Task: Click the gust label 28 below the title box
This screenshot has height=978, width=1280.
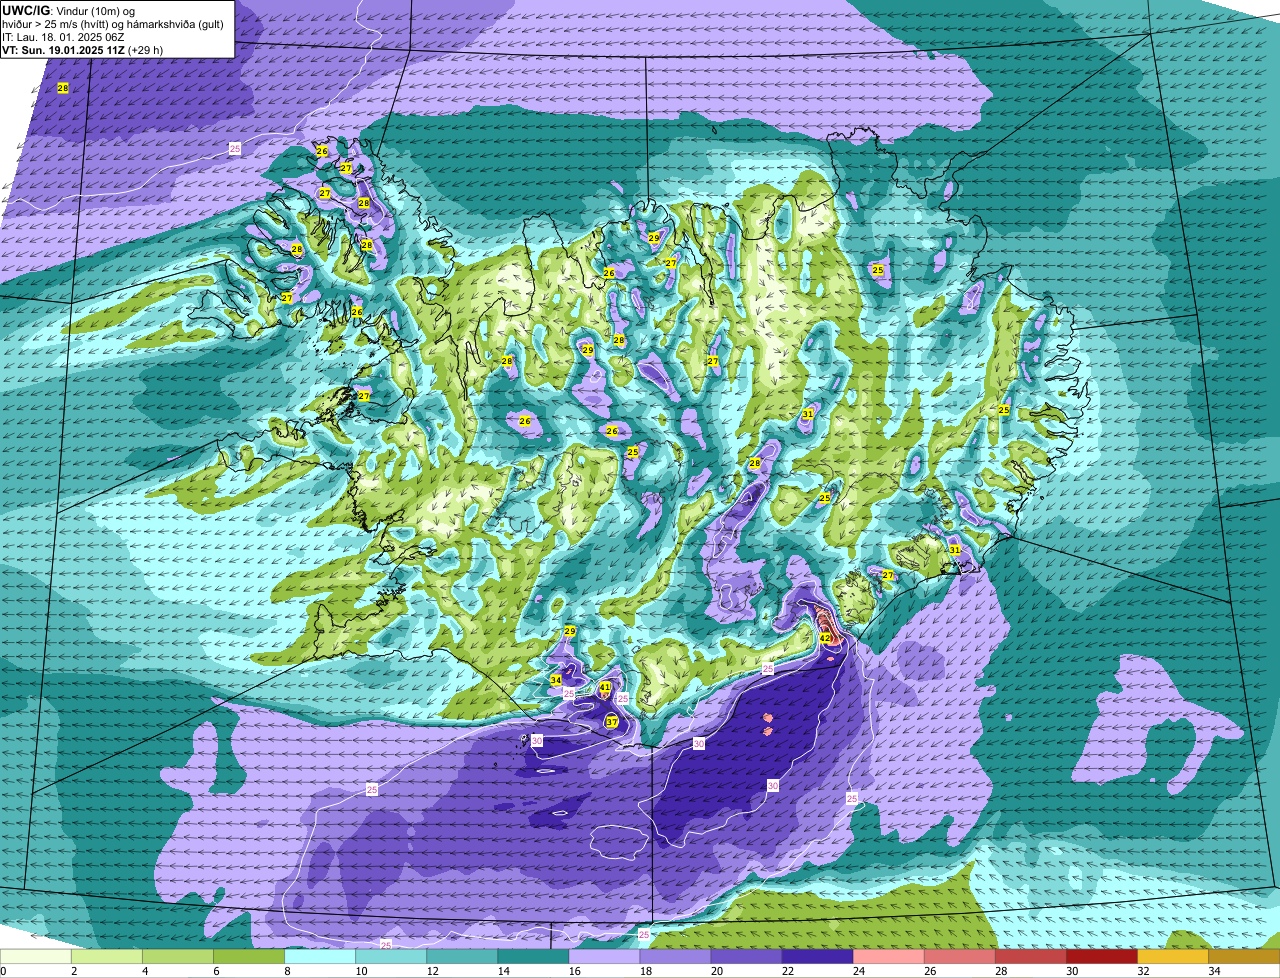Action: click(63, 88)
